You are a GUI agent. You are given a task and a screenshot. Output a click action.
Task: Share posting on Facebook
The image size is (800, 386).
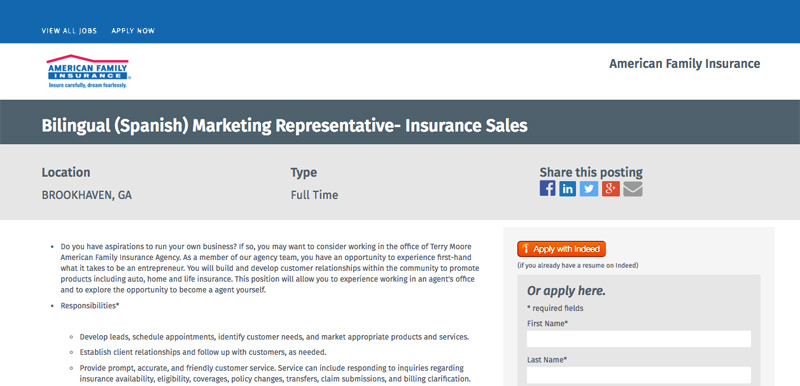pyautogui.click(x=547, y=189)
